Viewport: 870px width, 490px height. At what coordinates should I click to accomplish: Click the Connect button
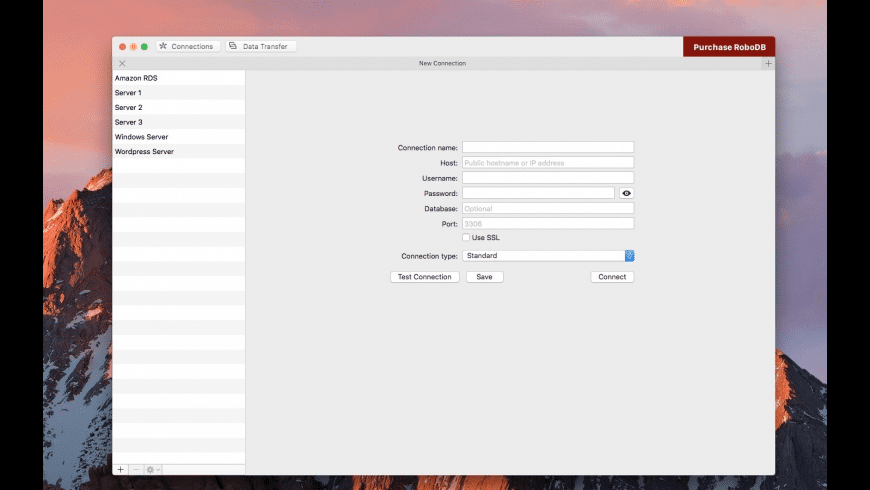coord(612,277)
